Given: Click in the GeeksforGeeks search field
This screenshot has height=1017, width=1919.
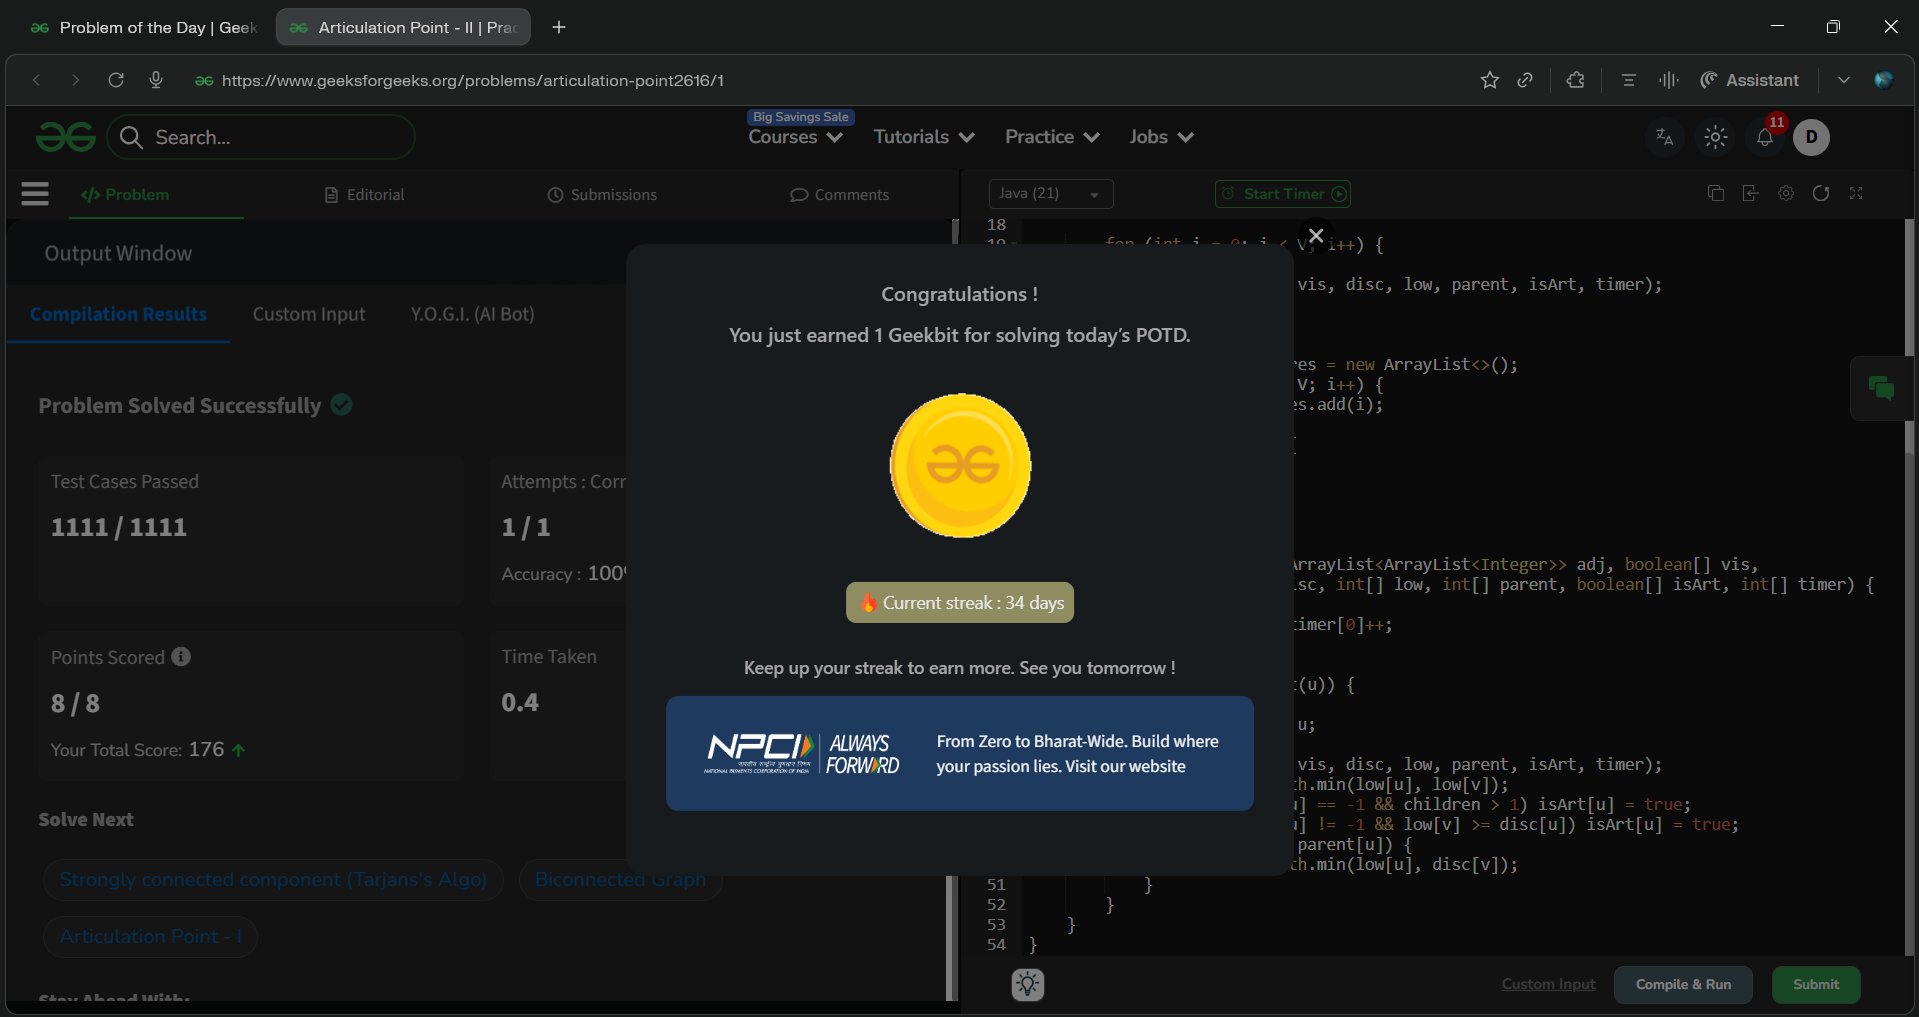Looking at the screenshot, I should [275, 138].
